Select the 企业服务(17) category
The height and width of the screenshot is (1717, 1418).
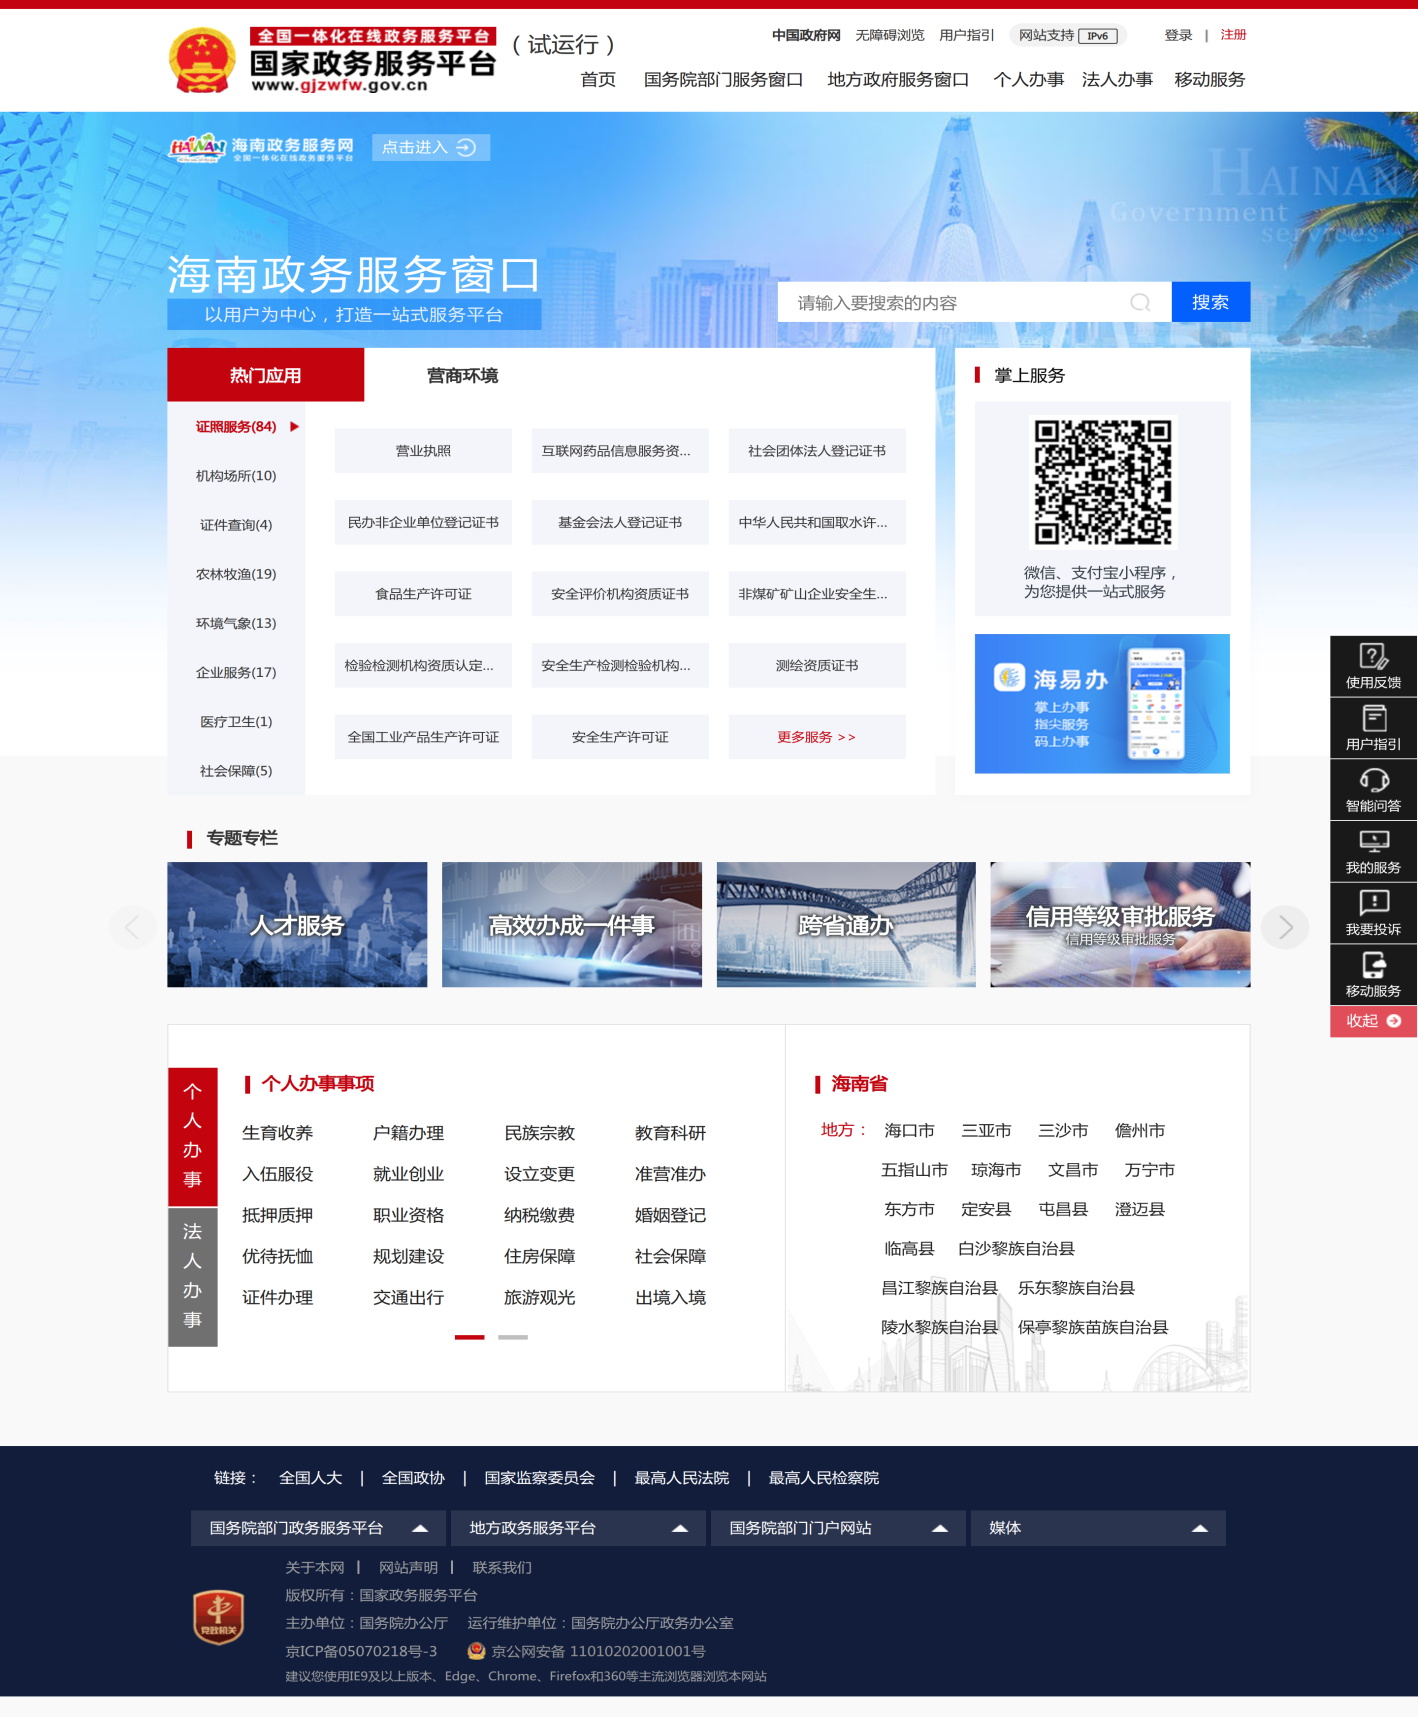236,672
